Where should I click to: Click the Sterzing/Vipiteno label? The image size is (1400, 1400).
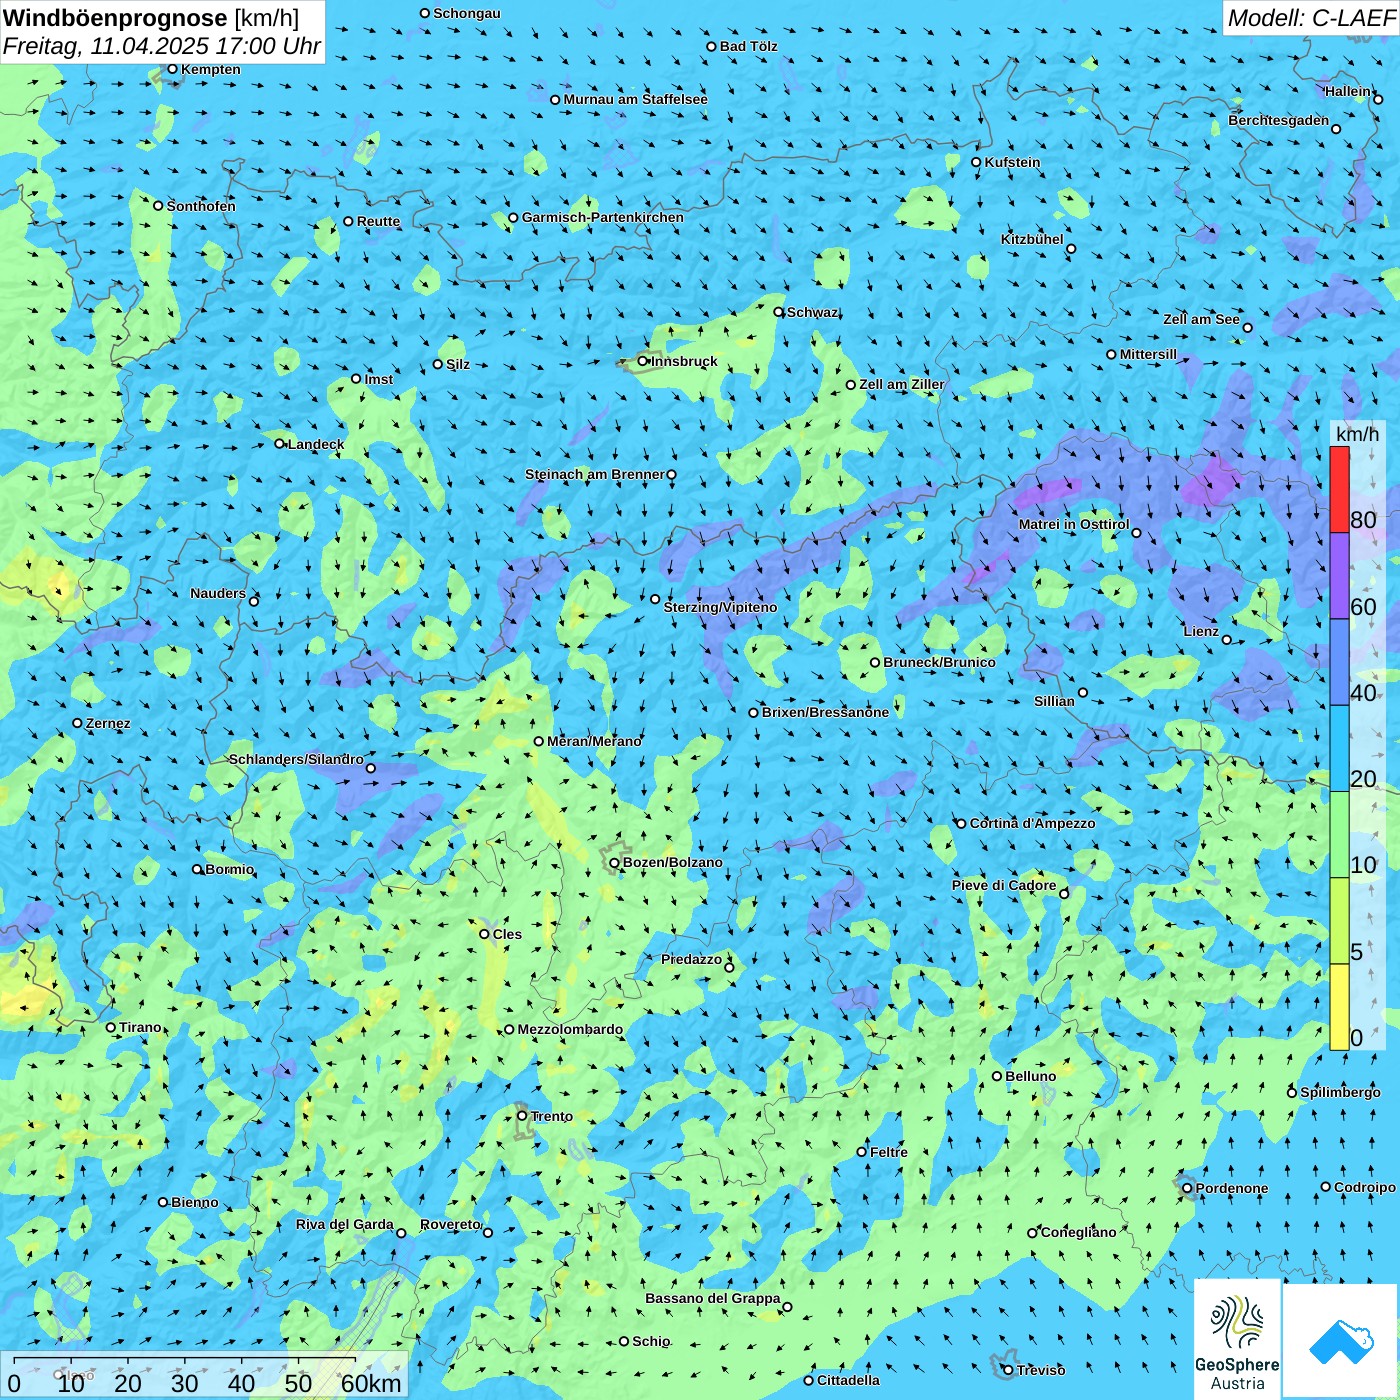[x=720, y=607]
